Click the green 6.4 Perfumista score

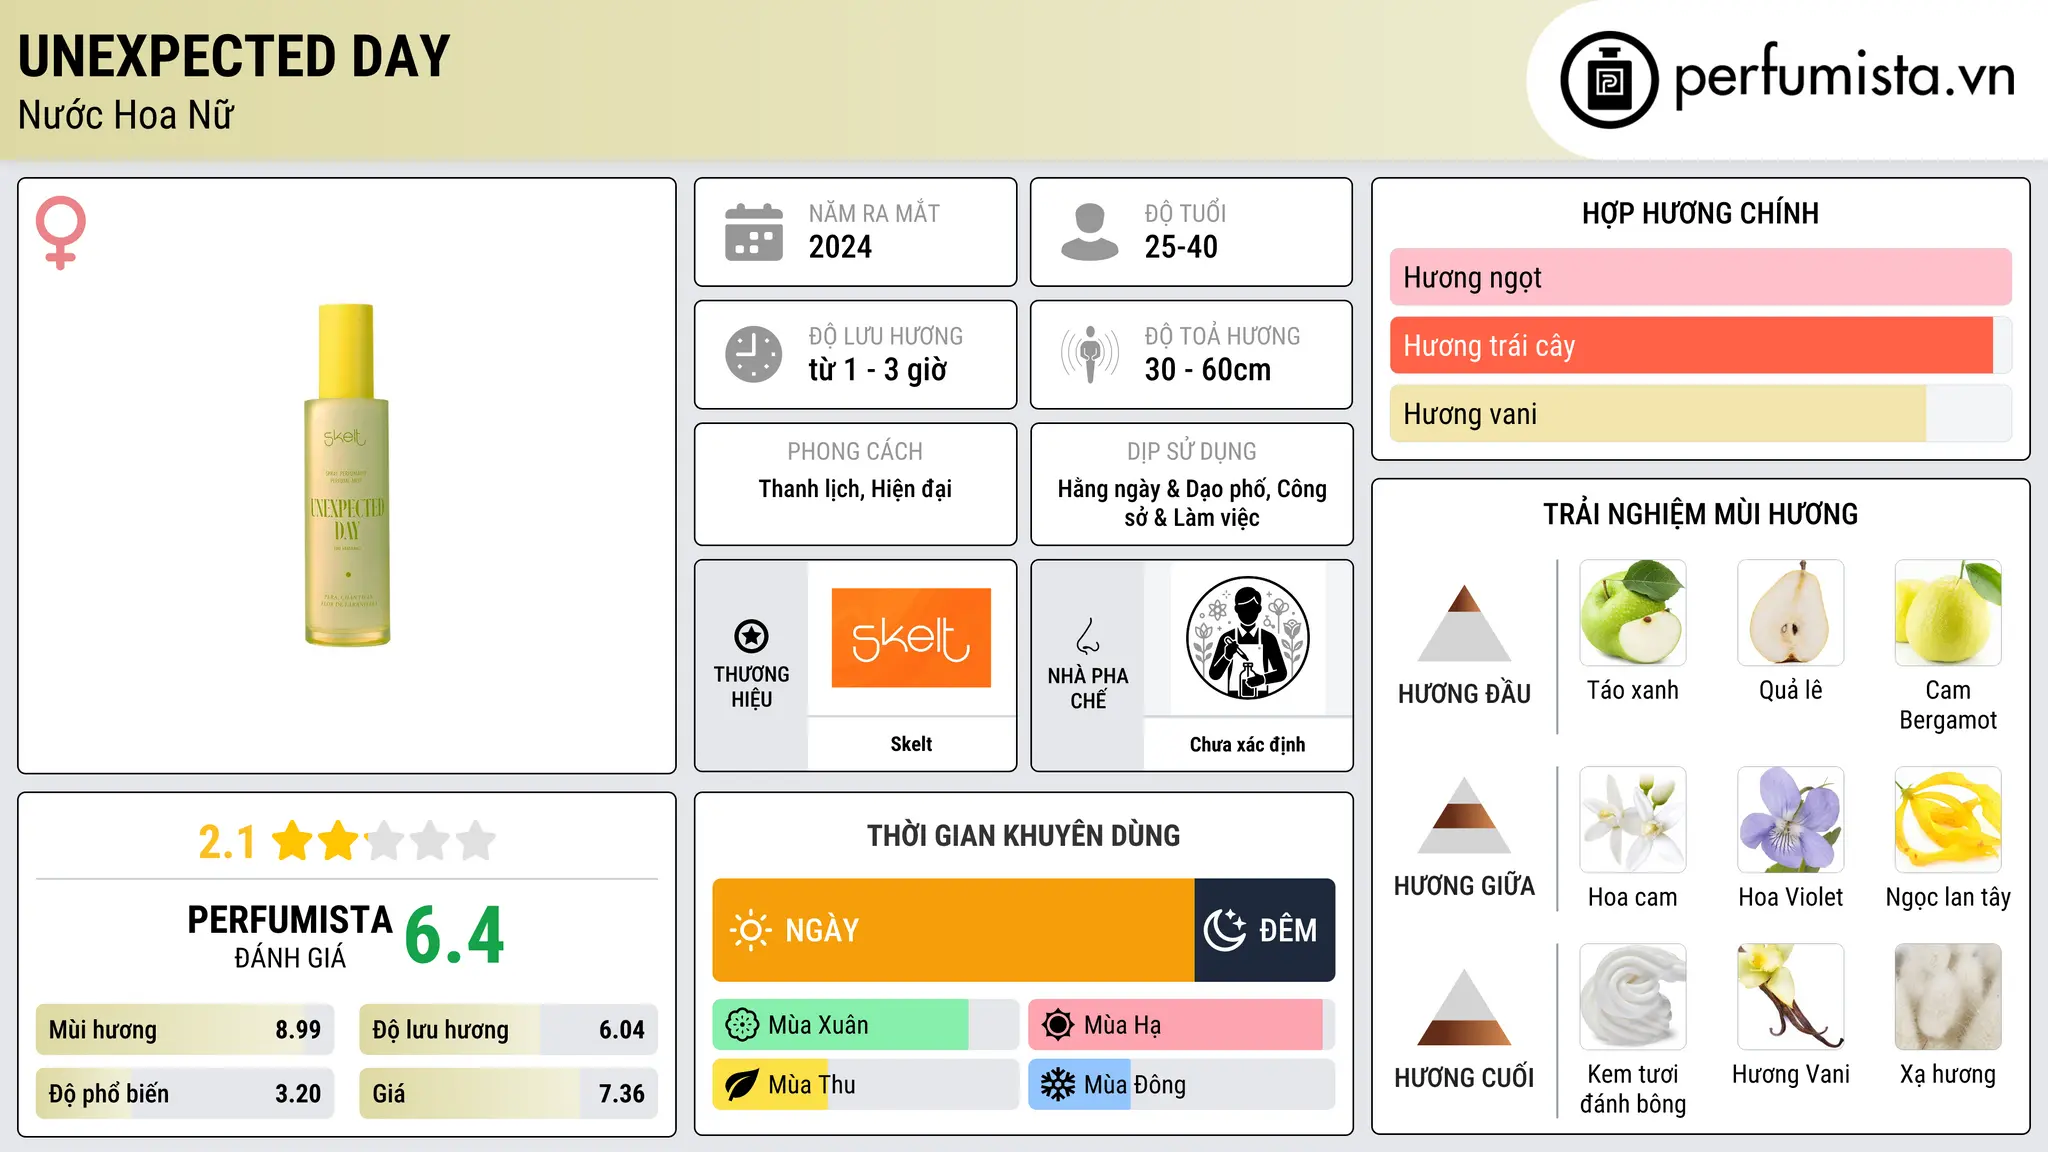tap(455, 936)
